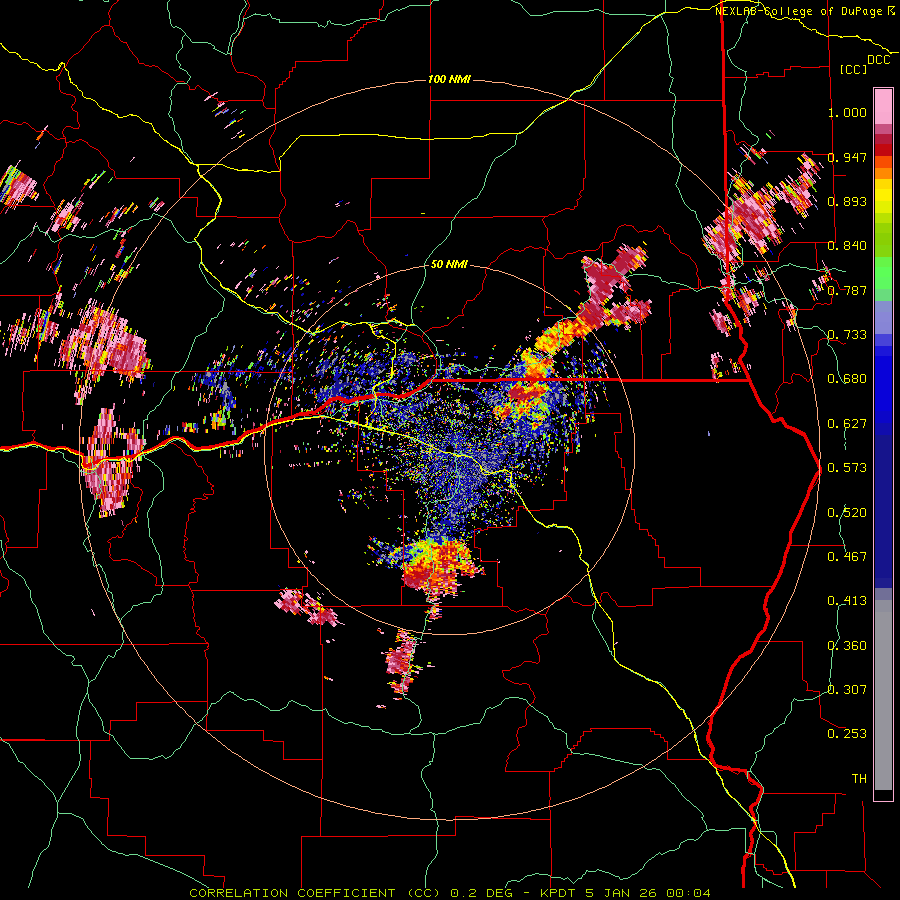Click the yellow segment of color bar
The height and width of the screenshot is (900, 900).
point(883,196)
